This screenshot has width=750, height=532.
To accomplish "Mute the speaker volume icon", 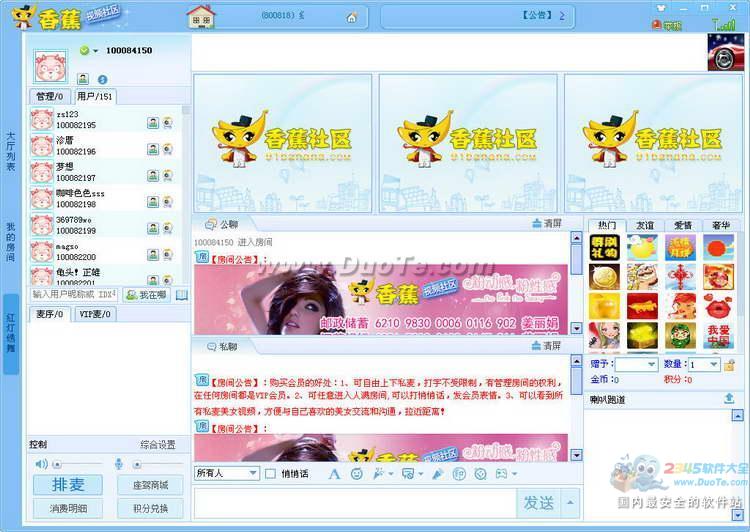I will pyautogui.click(x=41, y=464).
